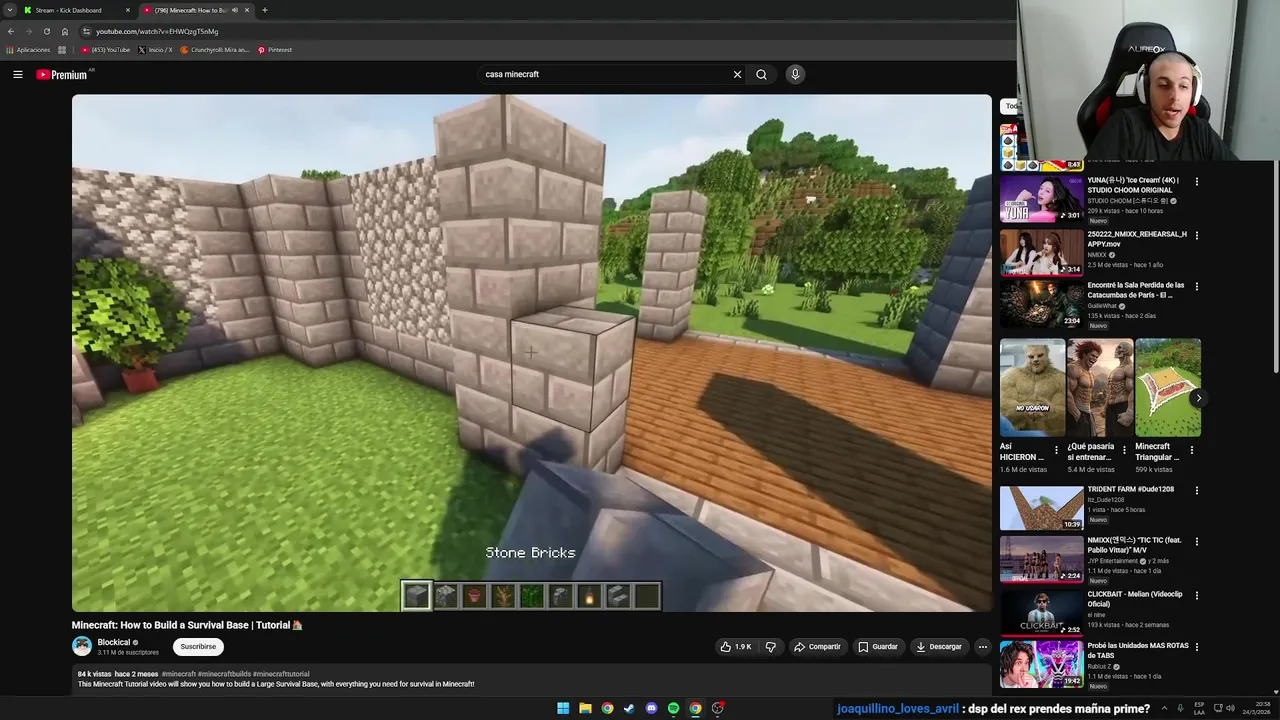Viewport: 1280px width, 720px height.
Task: Open a new browser tab
Action: click(x=264, y=10)
